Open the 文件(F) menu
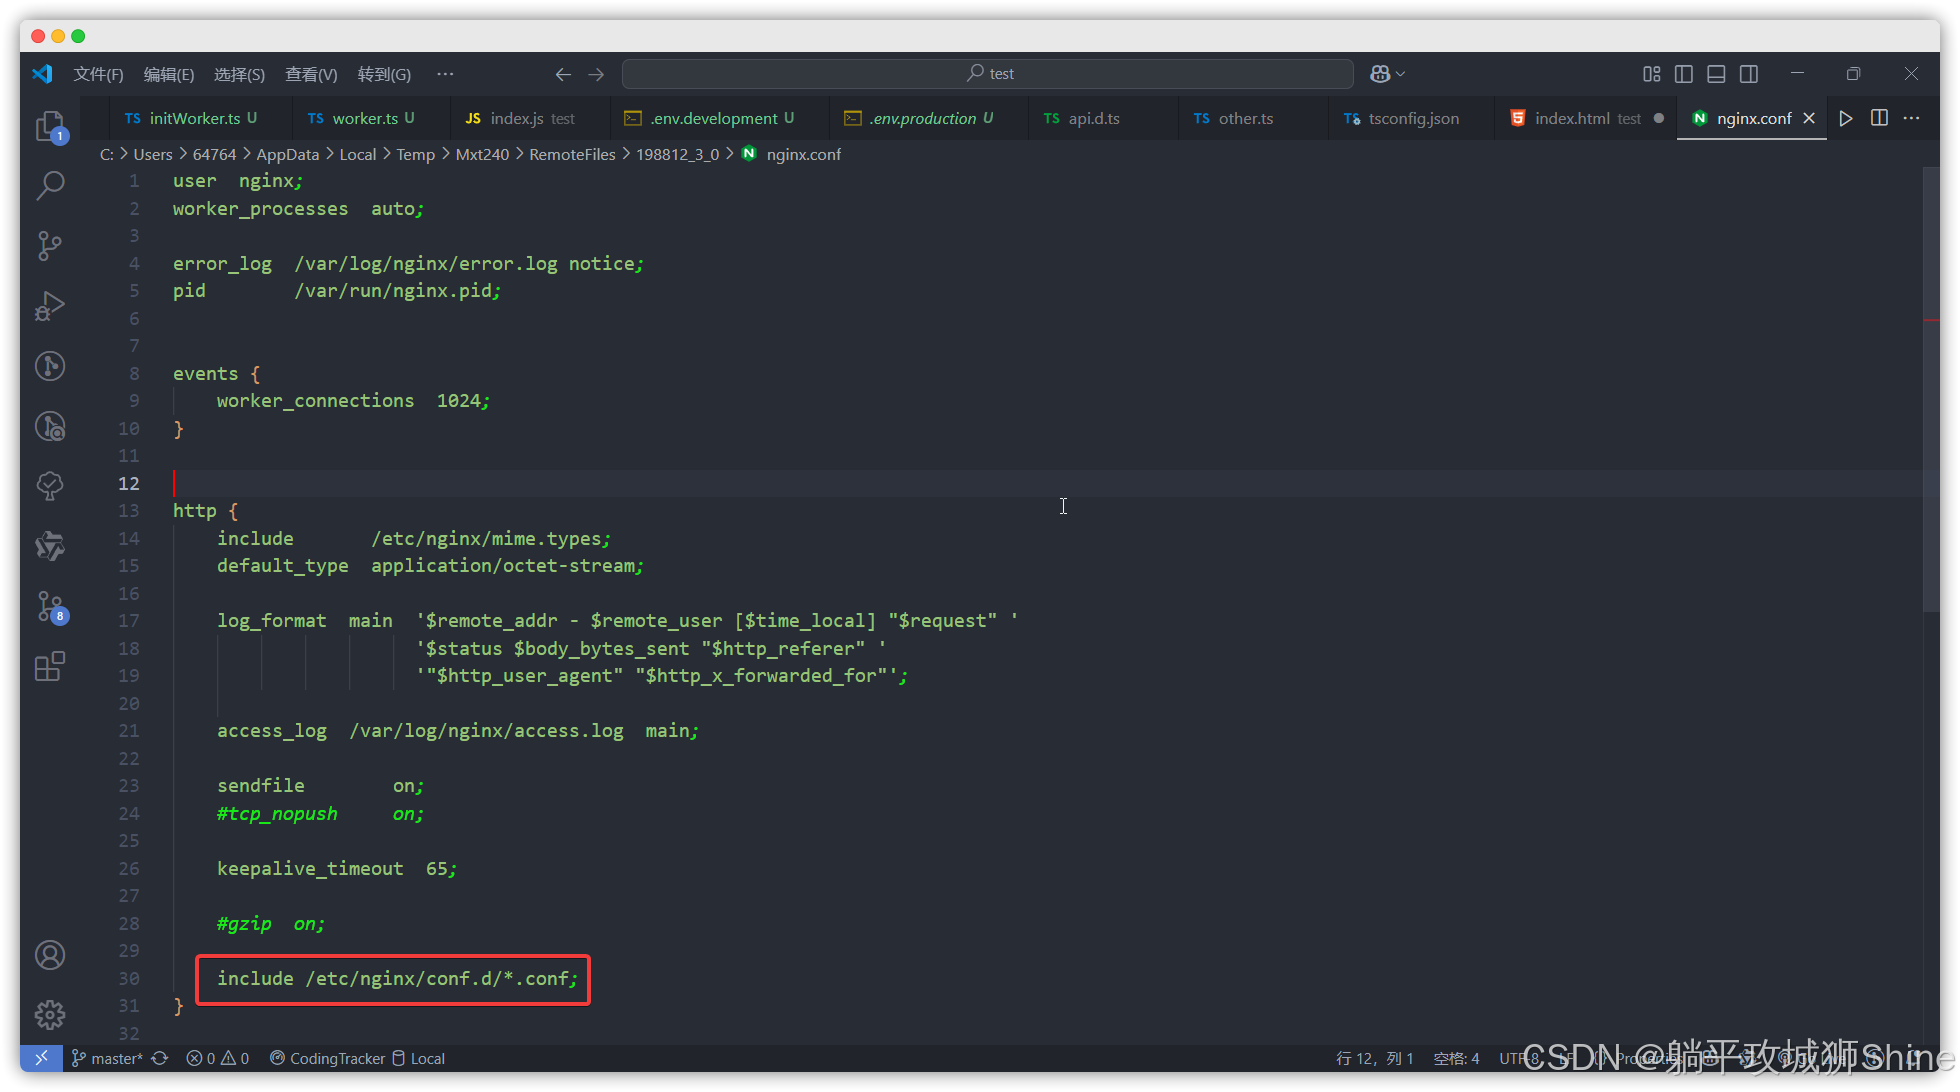Image resolution: width=1960 pixels, height=1092 pixels. tap(98, 74)
